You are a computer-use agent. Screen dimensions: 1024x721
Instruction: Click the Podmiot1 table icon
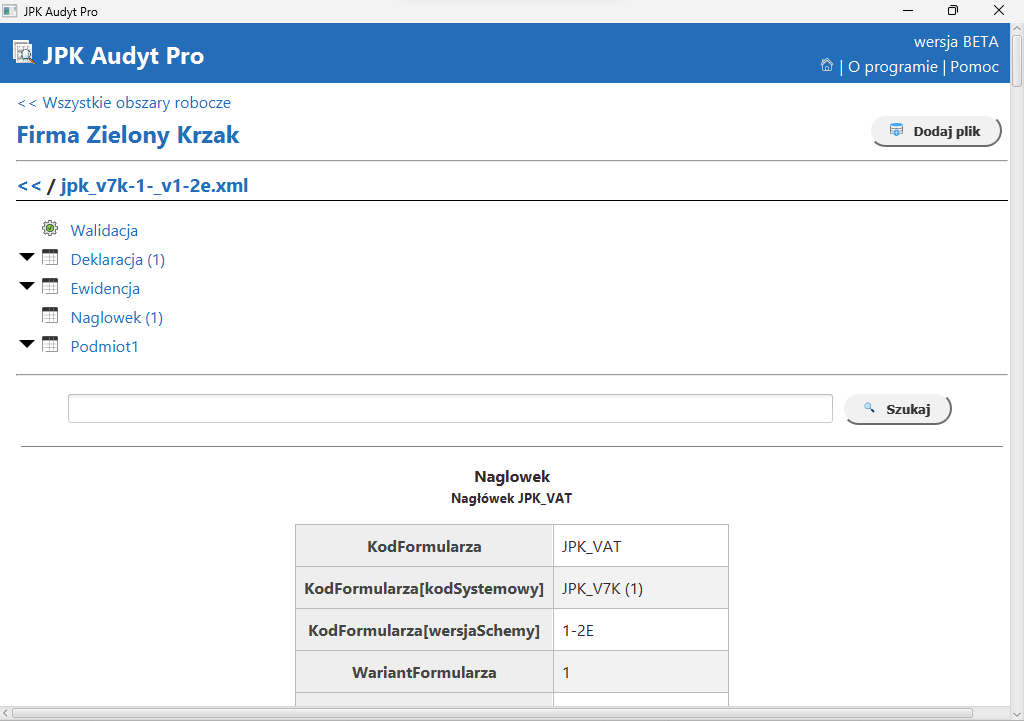[50, 344]
